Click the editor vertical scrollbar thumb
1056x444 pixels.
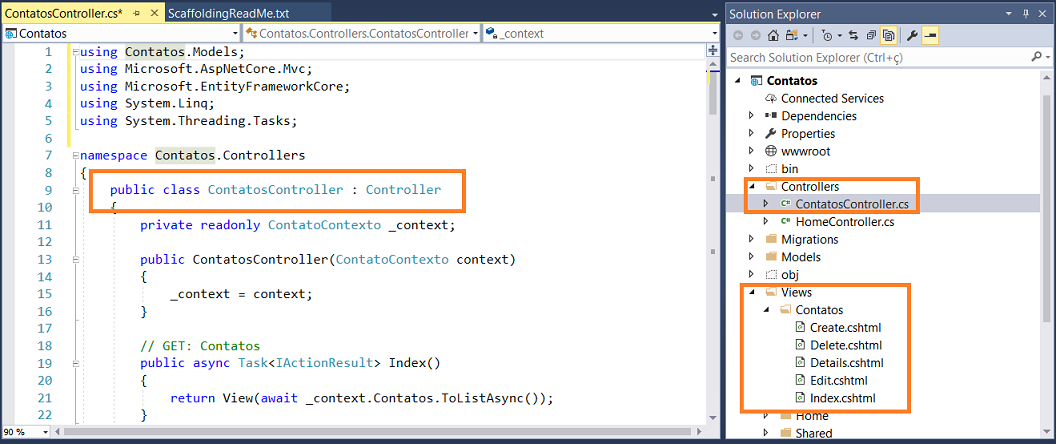pos(713,91)
